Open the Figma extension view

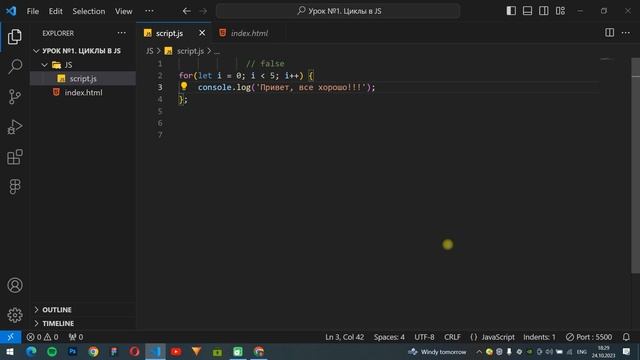point(15,187)
